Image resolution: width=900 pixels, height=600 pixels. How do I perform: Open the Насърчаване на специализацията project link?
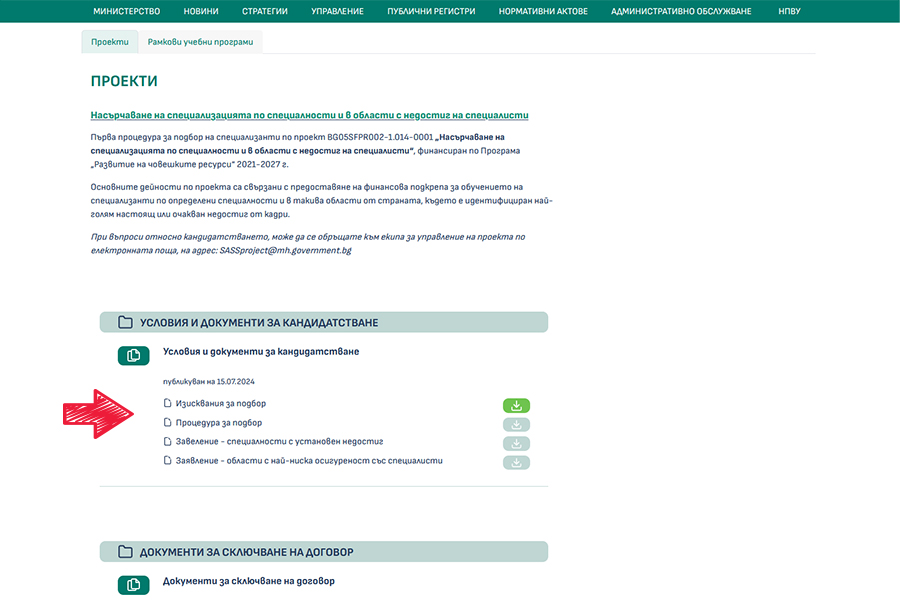(309, 115)
